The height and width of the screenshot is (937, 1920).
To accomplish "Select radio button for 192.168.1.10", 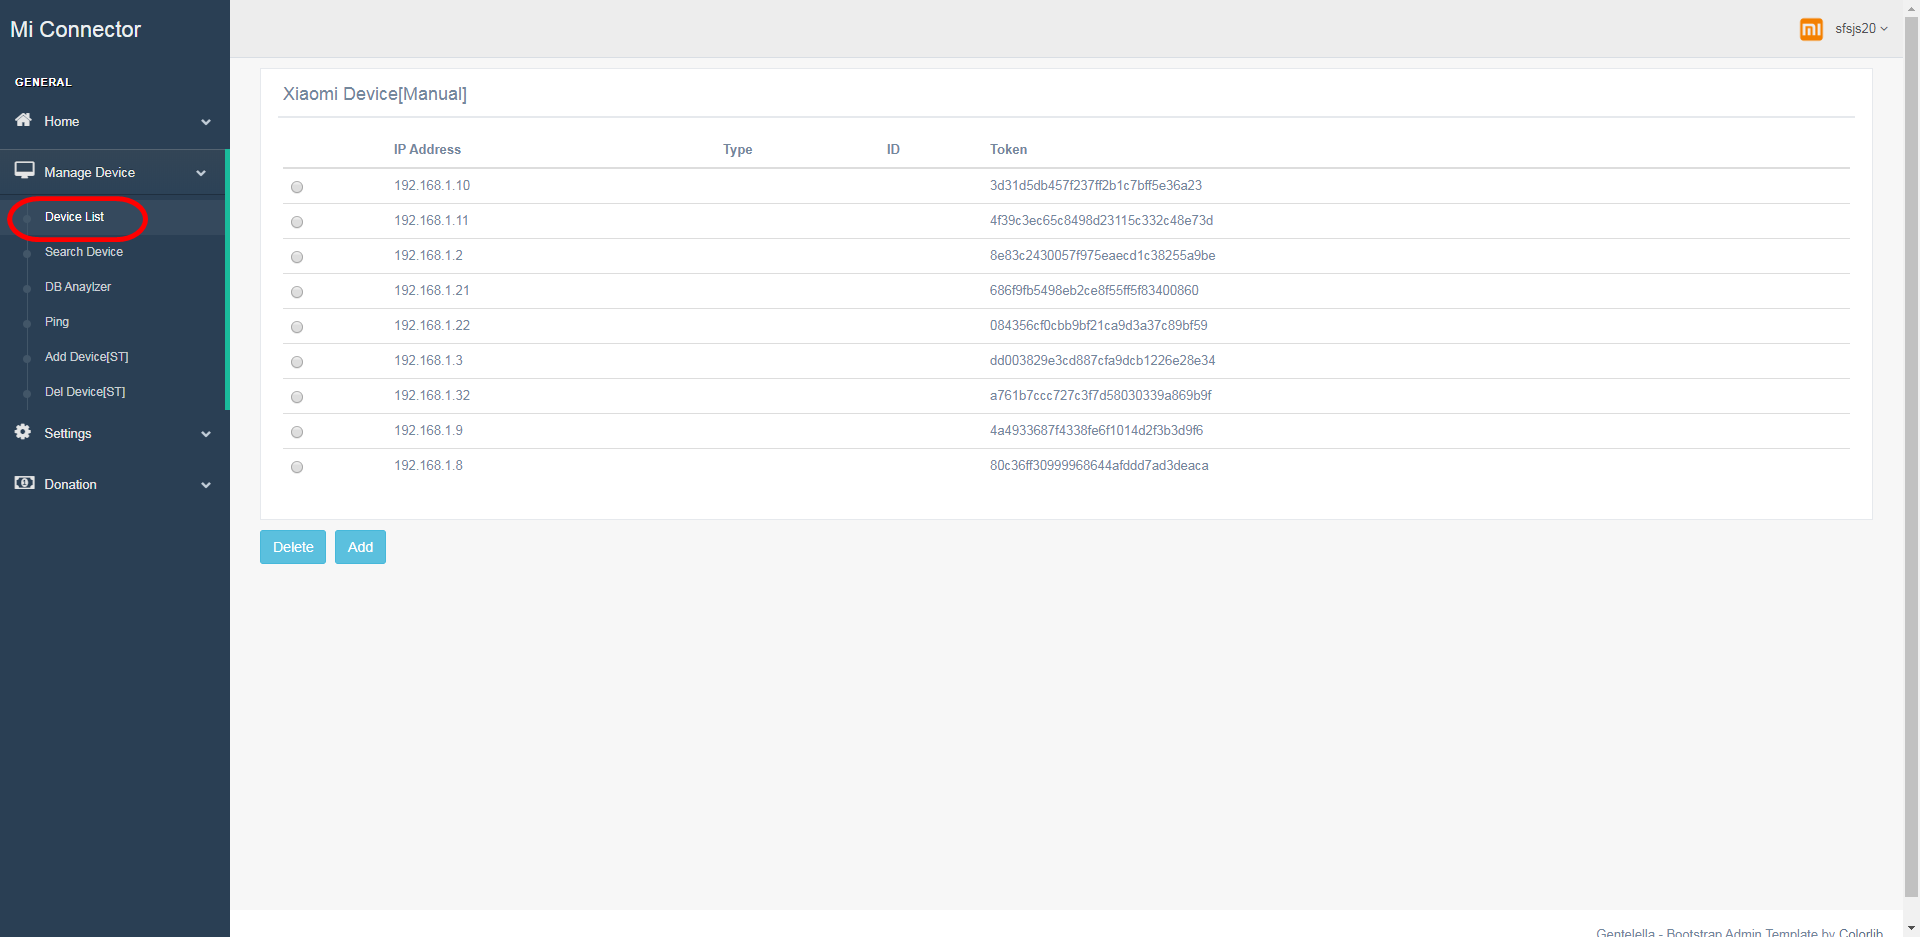I will coord(297,187).
